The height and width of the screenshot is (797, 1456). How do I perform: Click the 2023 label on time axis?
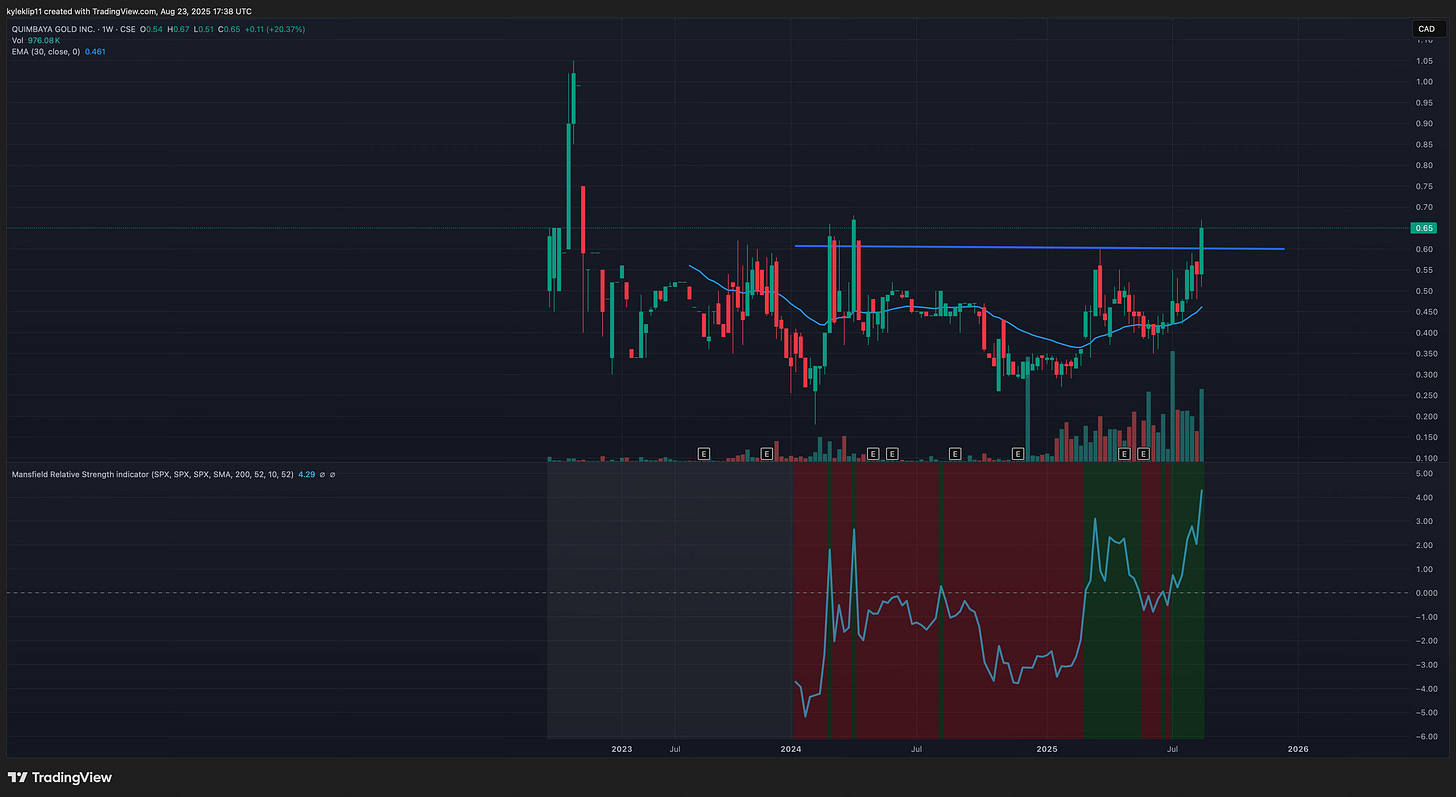(621, 748)
